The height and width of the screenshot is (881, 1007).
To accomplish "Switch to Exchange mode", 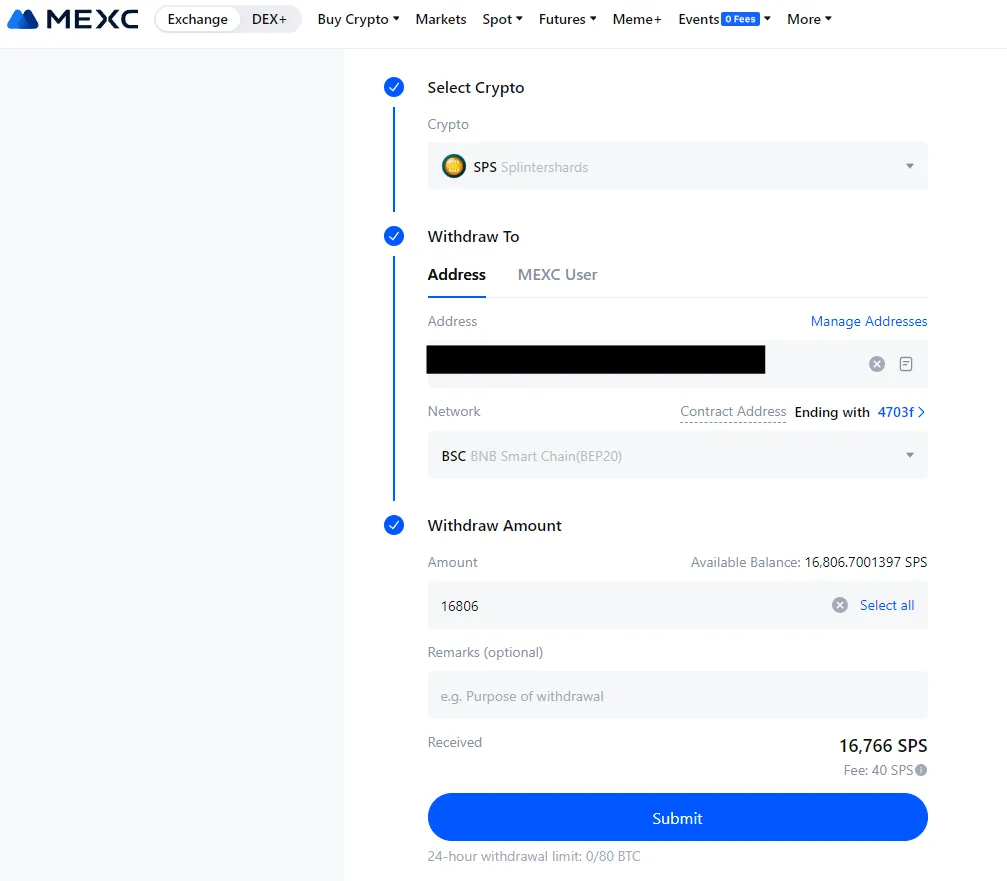I will (197, 19).
